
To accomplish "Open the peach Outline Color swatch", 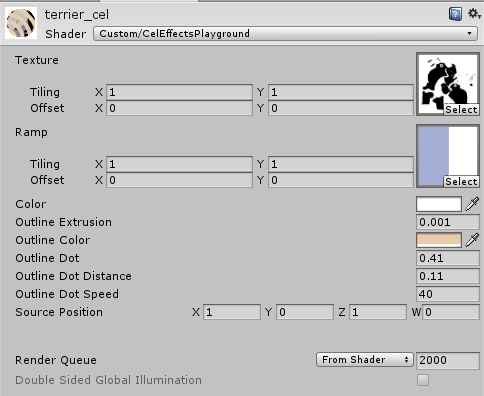I will pos(439,240).
